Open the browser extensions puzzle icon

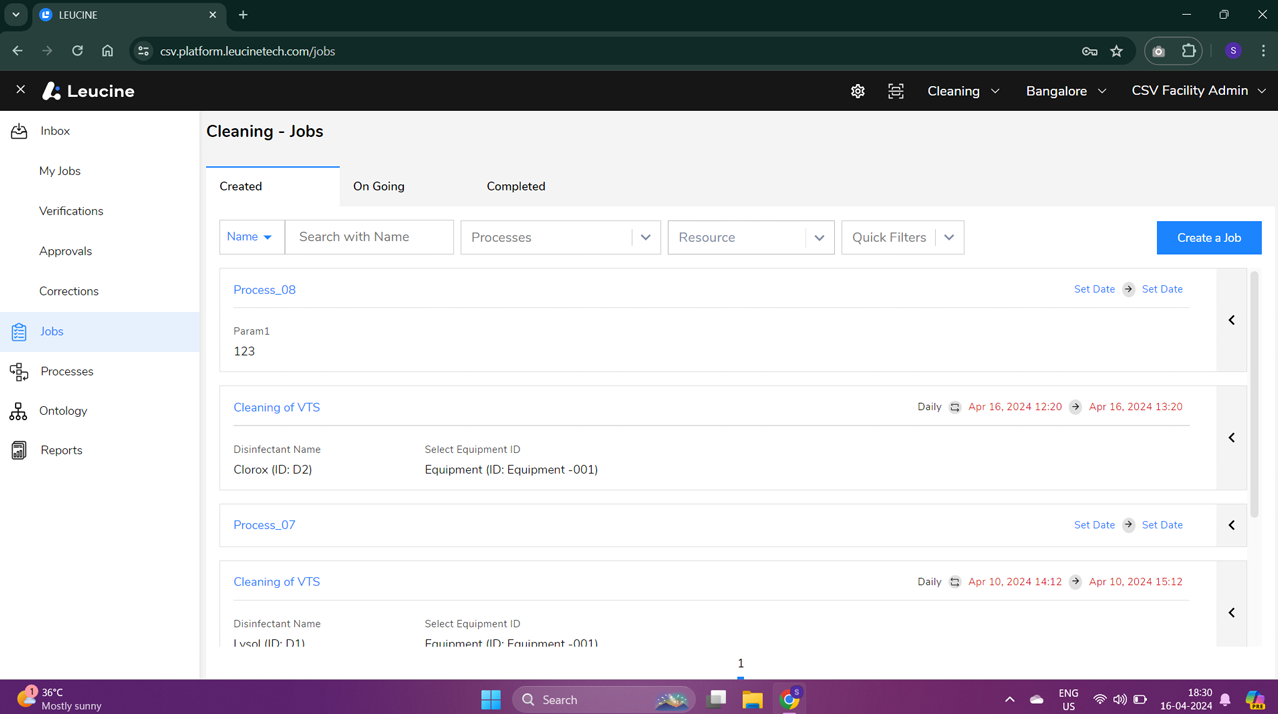pos(1189,51)
